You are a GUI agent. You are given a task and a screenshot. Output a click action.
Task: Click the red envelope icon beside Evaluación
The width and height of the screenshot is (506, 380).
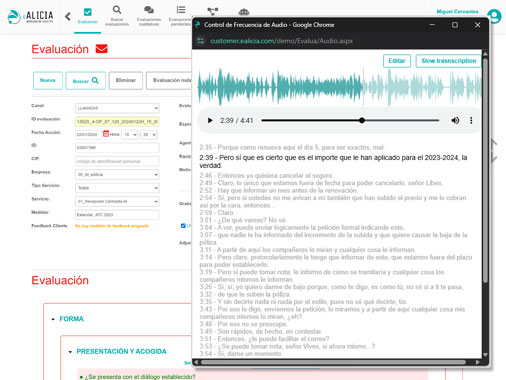click(101, 49)
